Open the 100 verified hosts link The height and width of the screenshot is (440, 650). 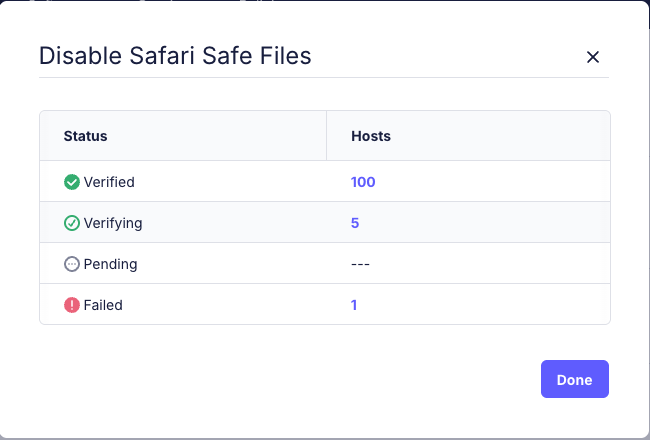click(363, 182)
